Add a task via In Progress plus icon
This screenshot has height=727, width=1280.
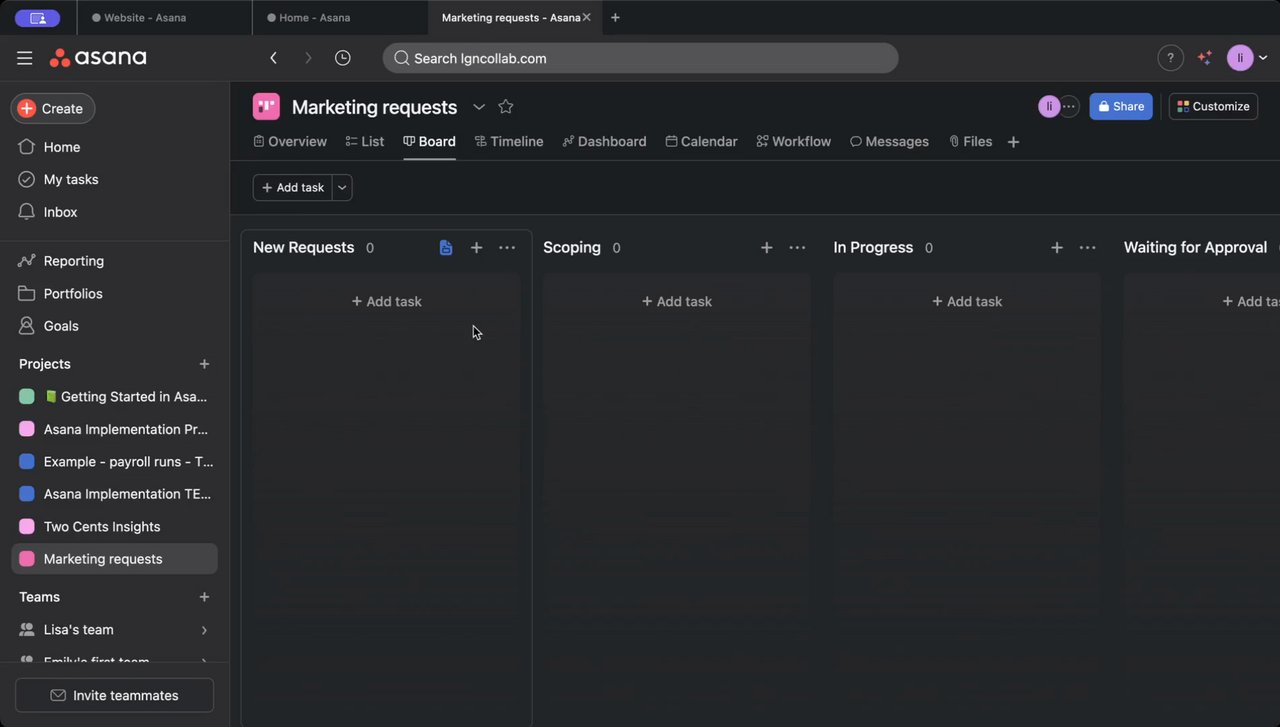(1057, 248)
